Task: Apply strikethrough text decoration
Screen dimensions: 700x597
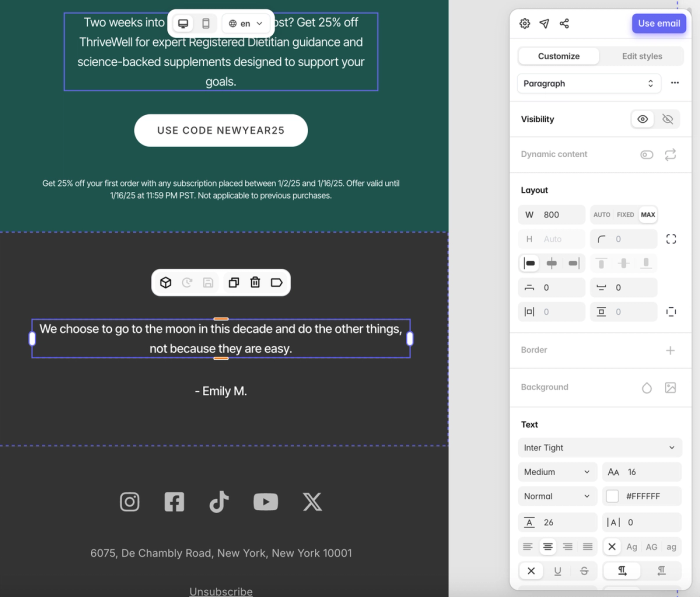Action: click(x=584, y=571)
